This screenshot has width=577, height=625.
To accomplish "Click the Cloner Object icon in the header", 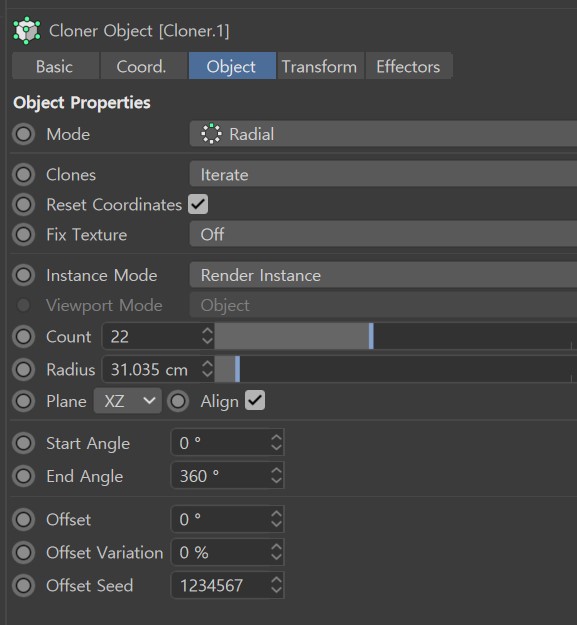I will point(27,31).
